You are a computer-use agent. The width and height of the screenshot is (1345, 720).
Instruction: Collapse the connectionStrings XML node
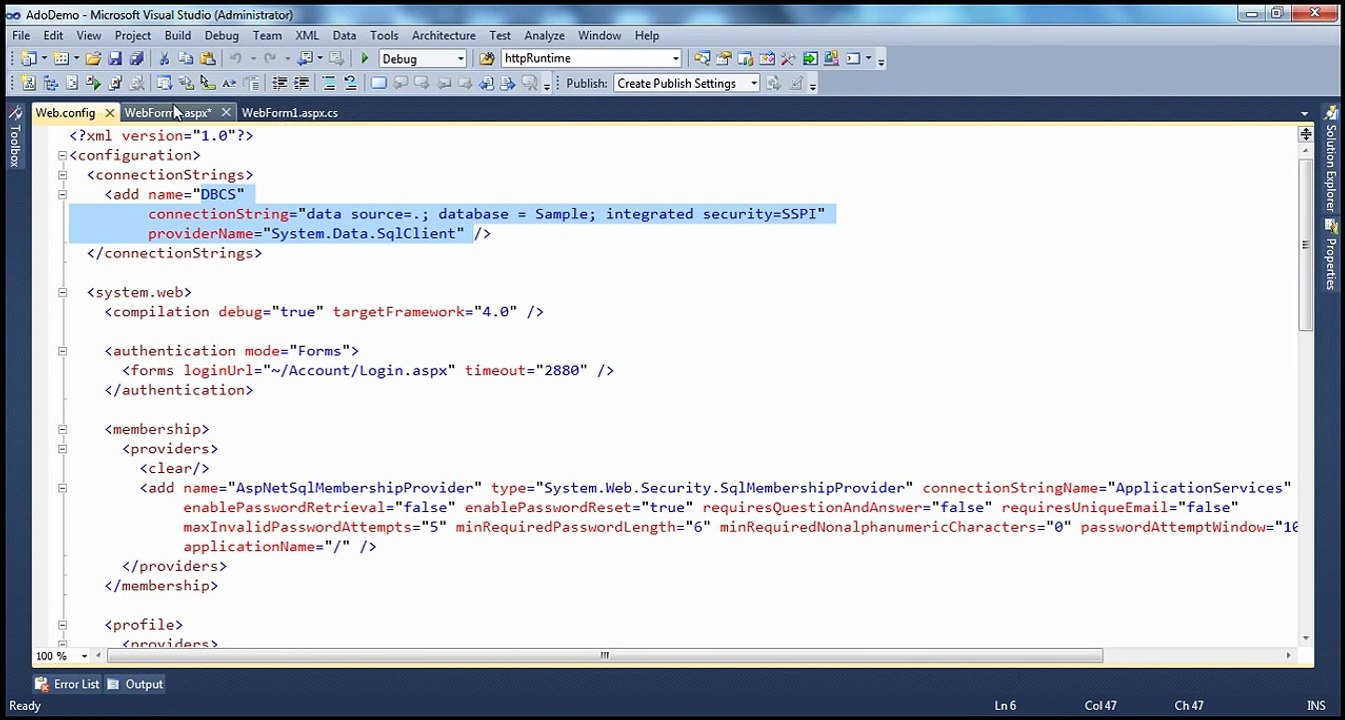click(62, 175)
